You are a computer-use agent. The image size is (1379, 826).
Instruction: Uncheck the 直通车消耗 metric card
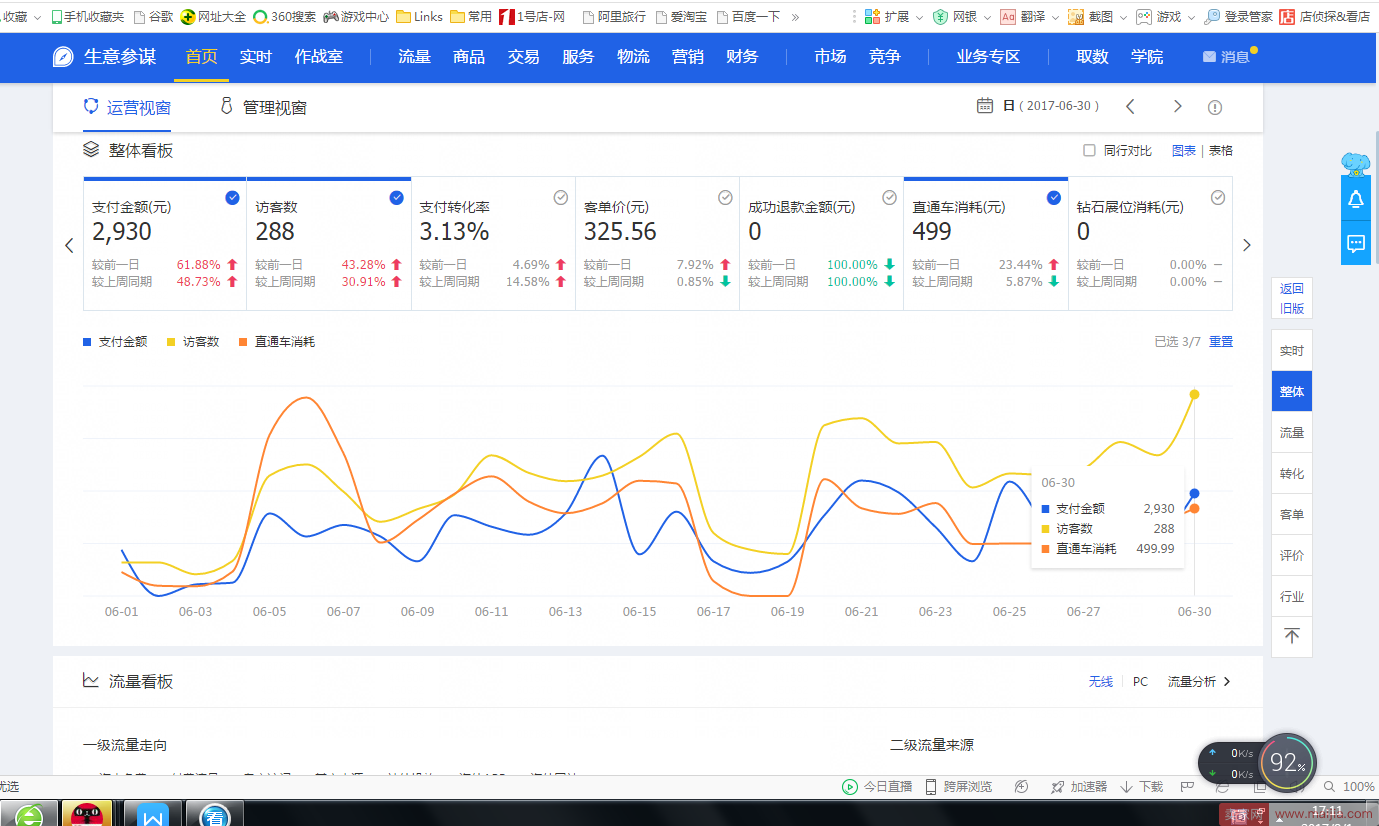[x=1053, y=198]
